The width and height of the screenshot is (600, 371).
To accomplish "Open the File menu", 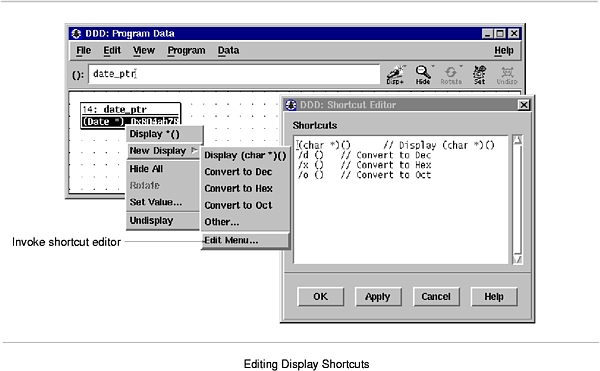I will tap(83, 50).
